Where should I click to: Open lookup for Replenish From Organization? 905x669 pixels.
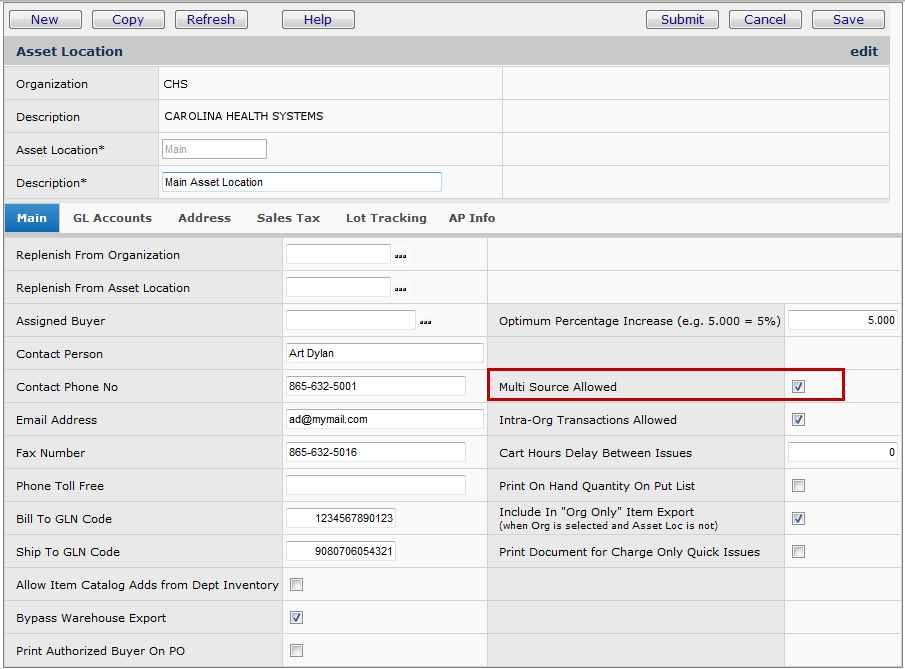coord(400,256)
